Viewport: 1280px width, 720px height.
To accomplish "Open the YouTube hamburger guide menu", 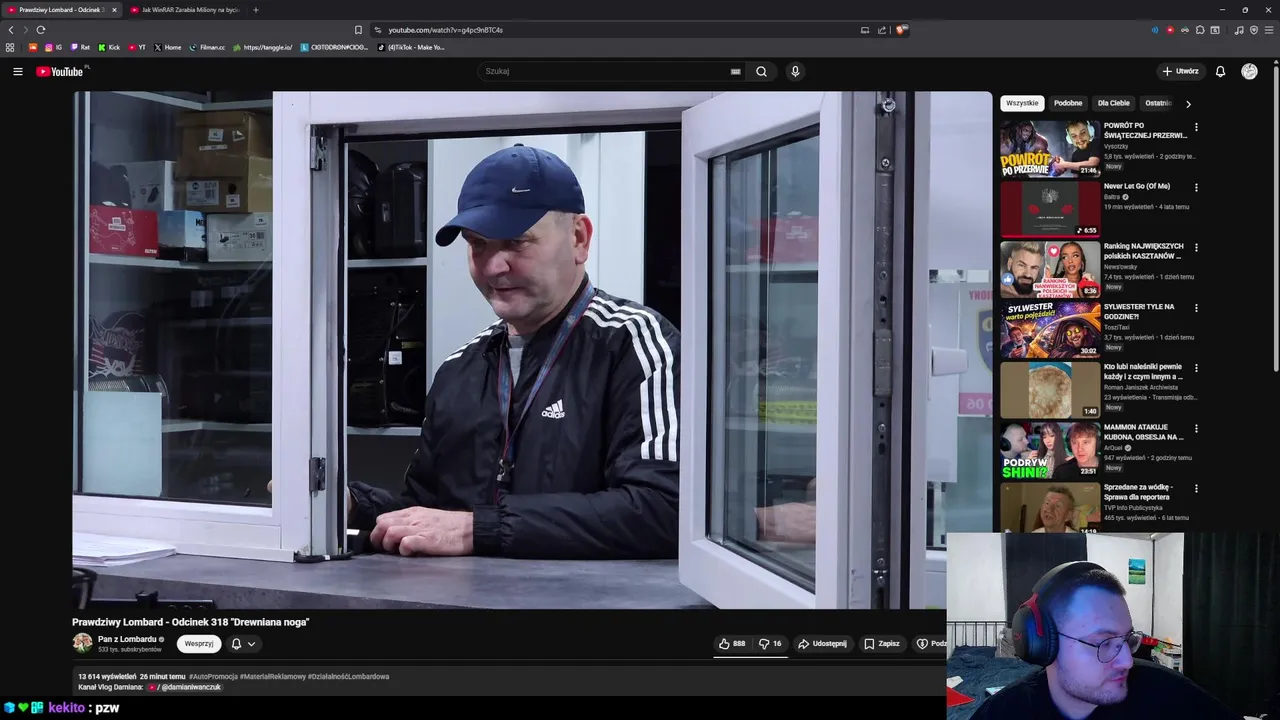I will pos(17,71).
